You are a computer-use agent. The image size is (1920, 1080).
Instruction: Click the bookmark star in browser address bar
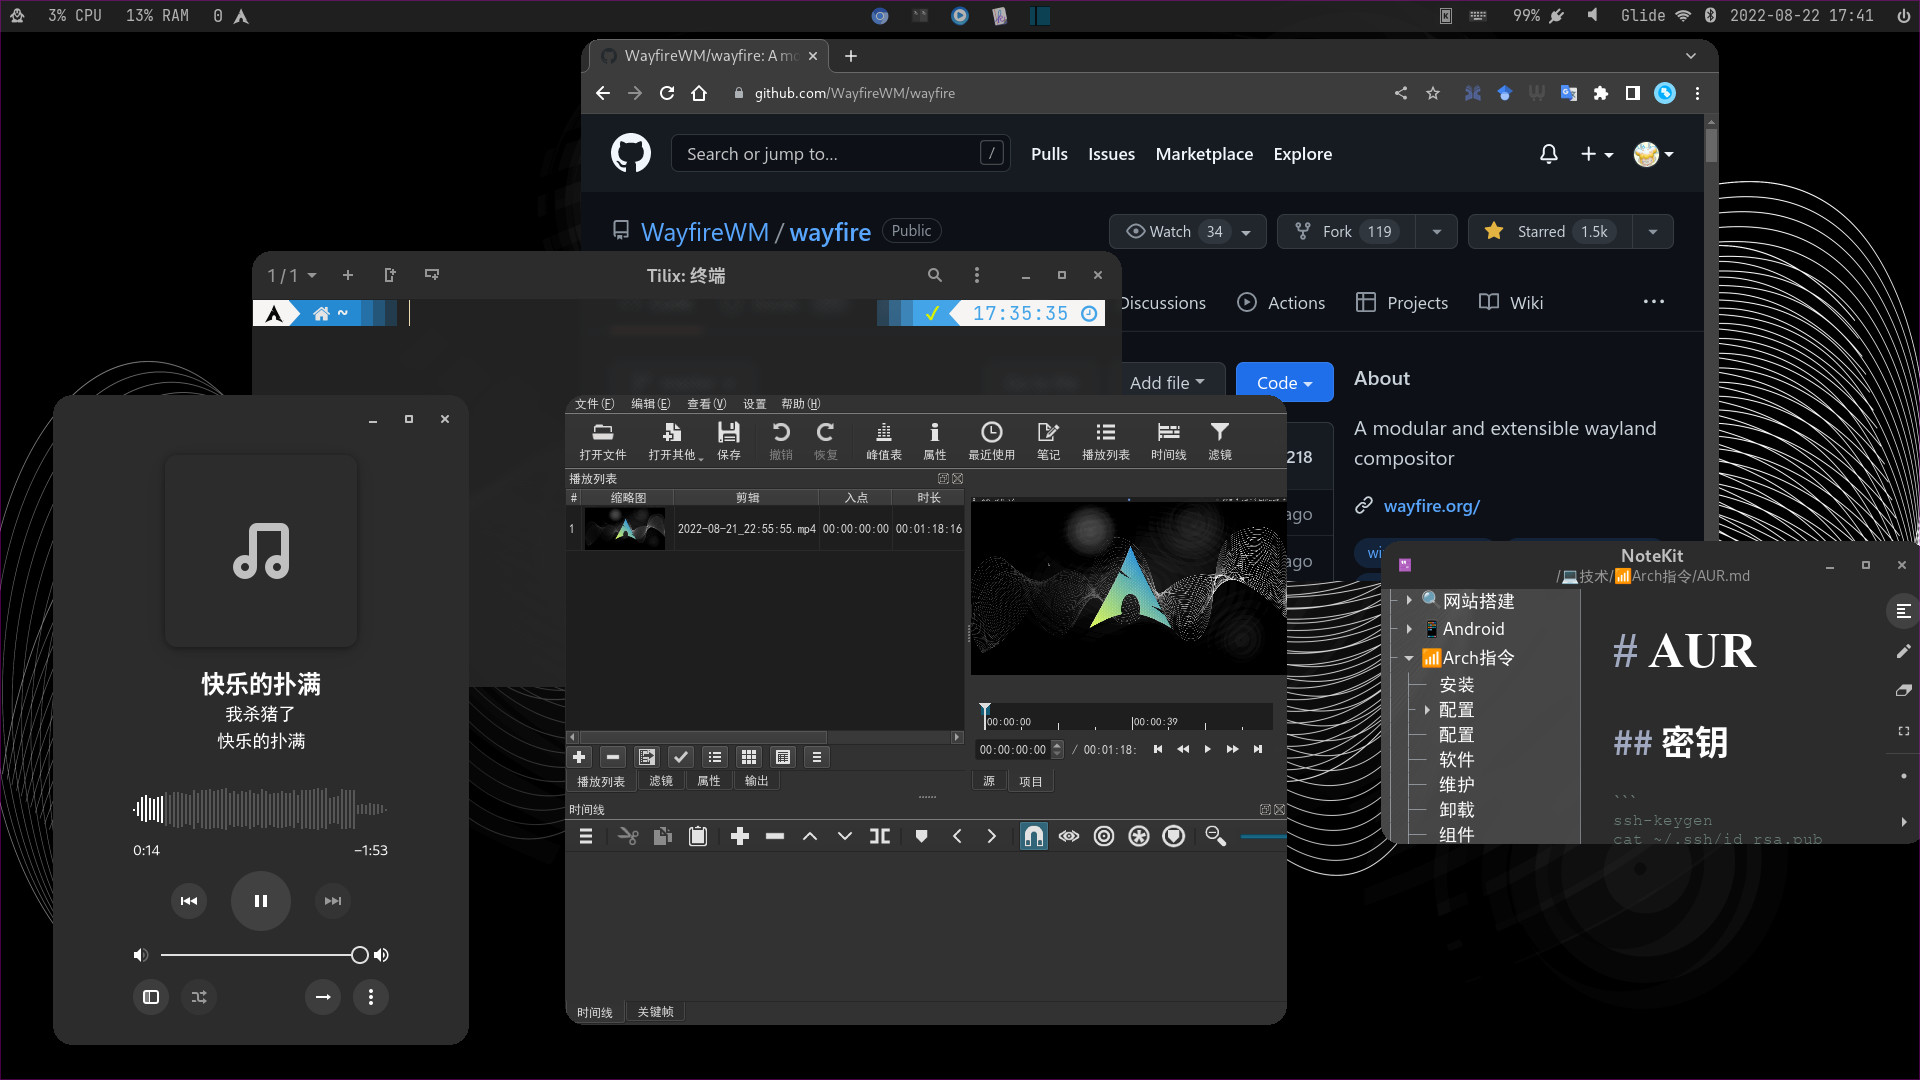pos(1433,93)
